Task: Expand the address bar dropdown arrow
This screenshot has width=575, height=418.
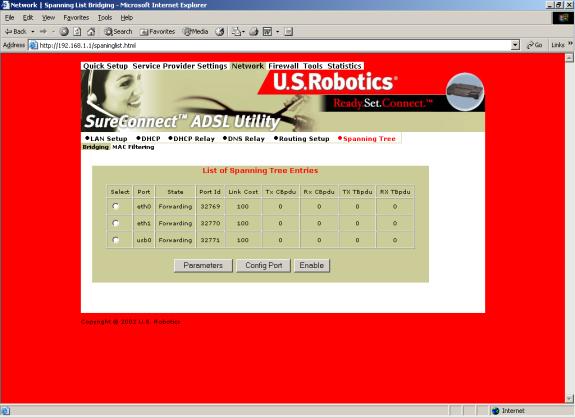Action: pos(515,45)
